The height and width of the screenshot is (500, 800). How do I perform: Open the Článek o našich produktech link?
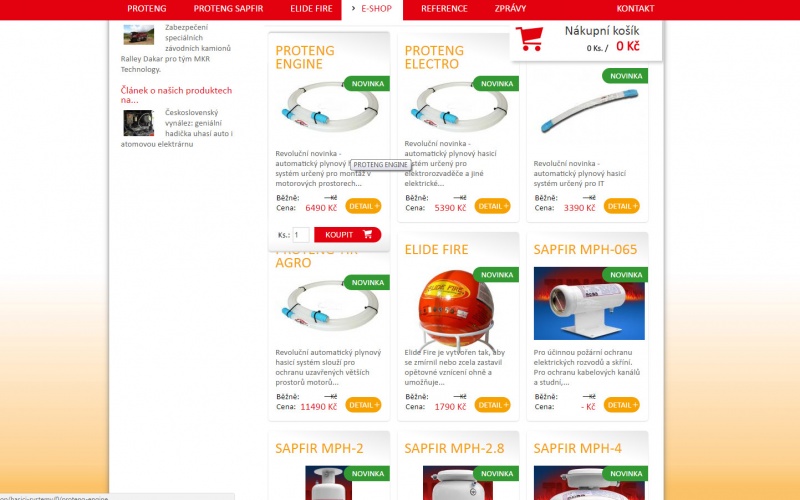(x=176, y=95)
